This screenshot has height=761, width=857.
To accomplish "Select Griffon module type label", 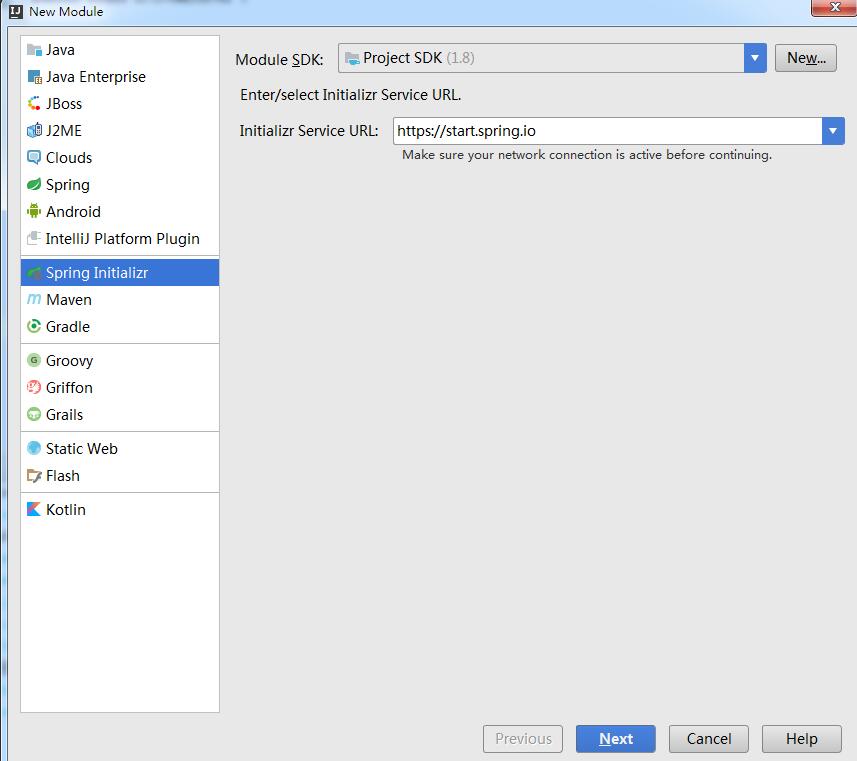I will pos(69,388).
